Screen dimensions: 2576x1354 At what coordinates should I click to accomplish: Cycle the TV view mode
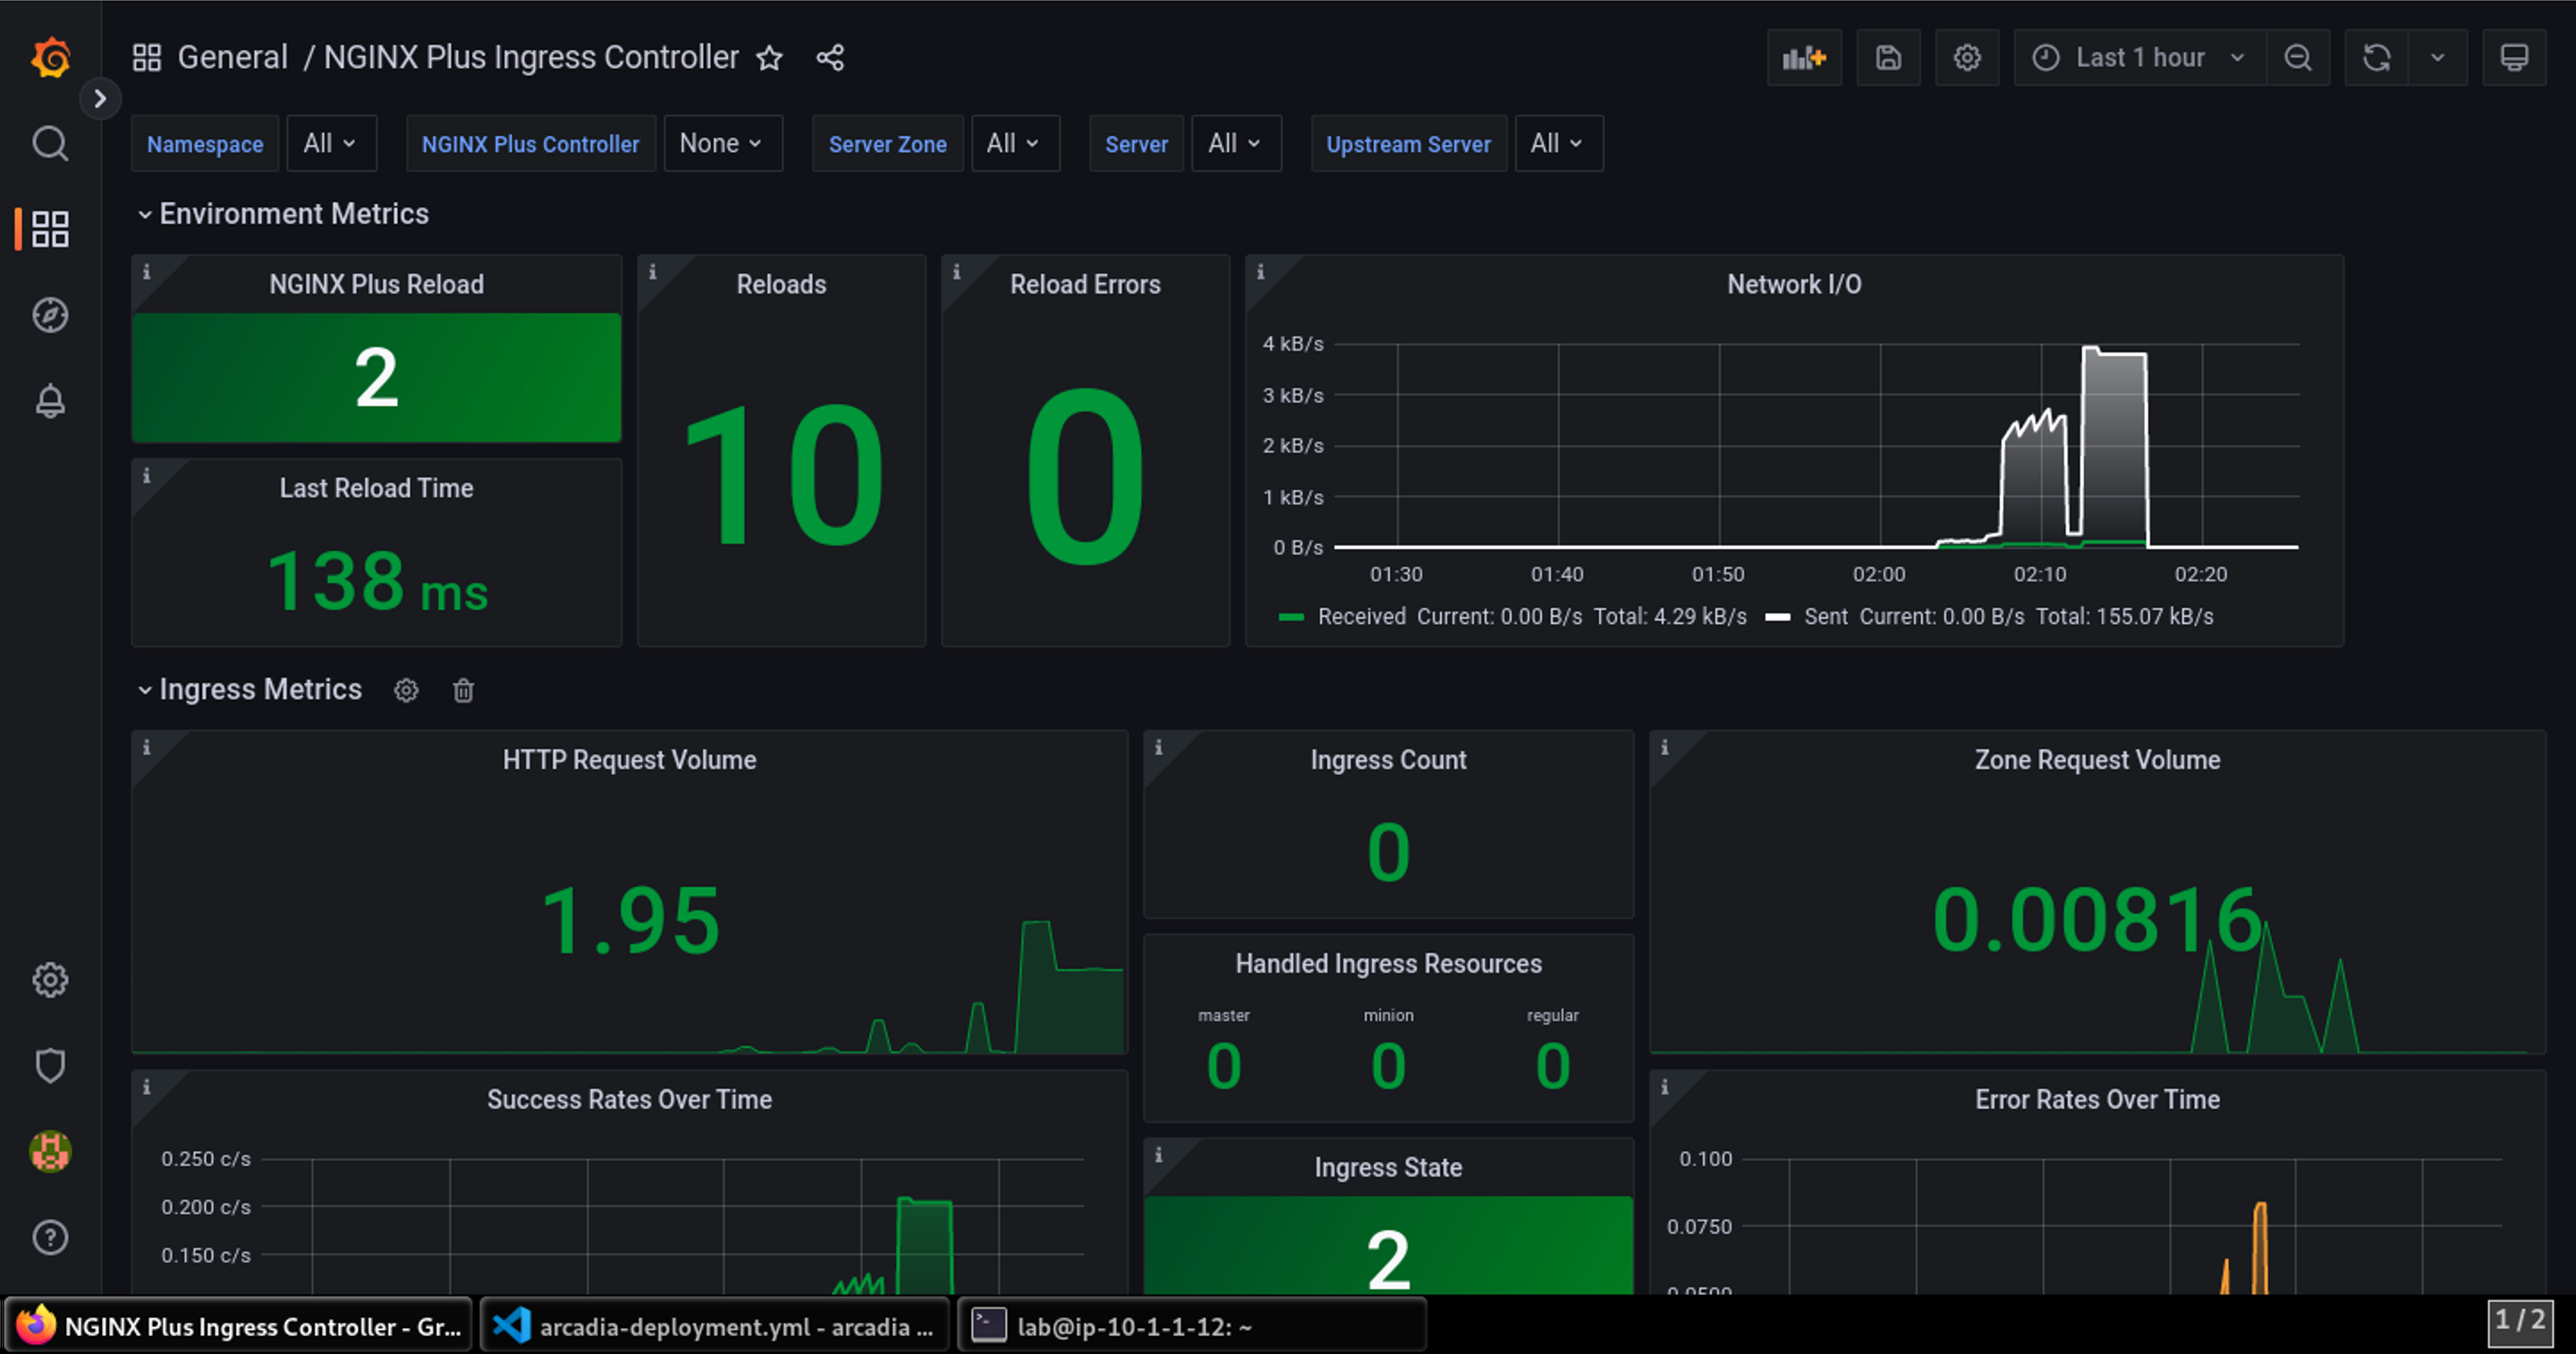pos(2514,58)
